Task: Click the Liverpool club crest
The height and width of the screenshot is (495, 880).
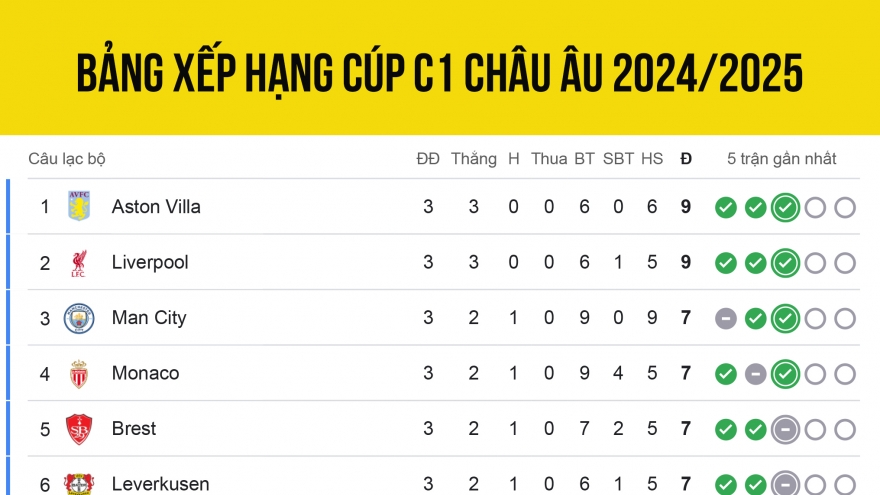Action: [79, 263]
